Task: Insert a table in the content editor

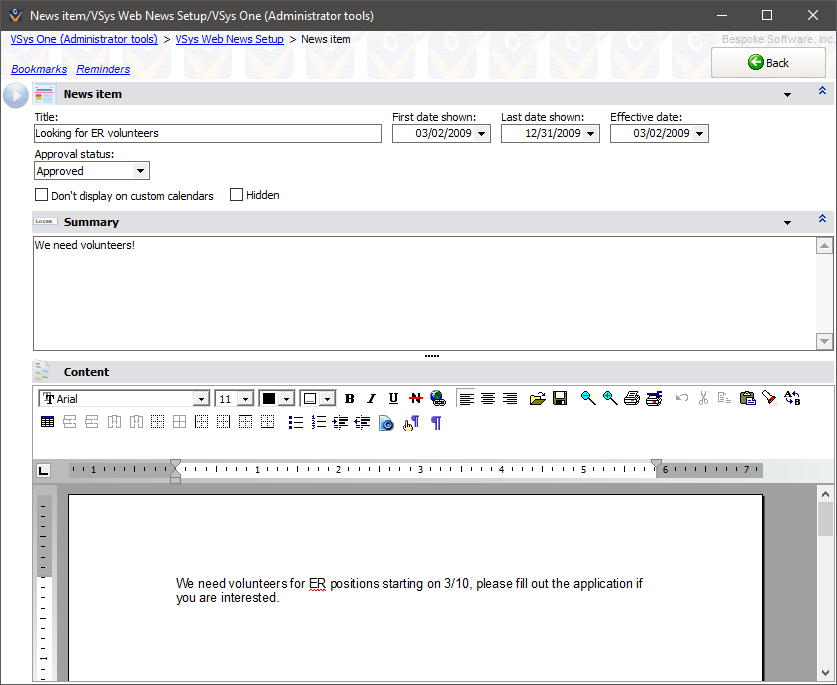Action: coord(47,423)
